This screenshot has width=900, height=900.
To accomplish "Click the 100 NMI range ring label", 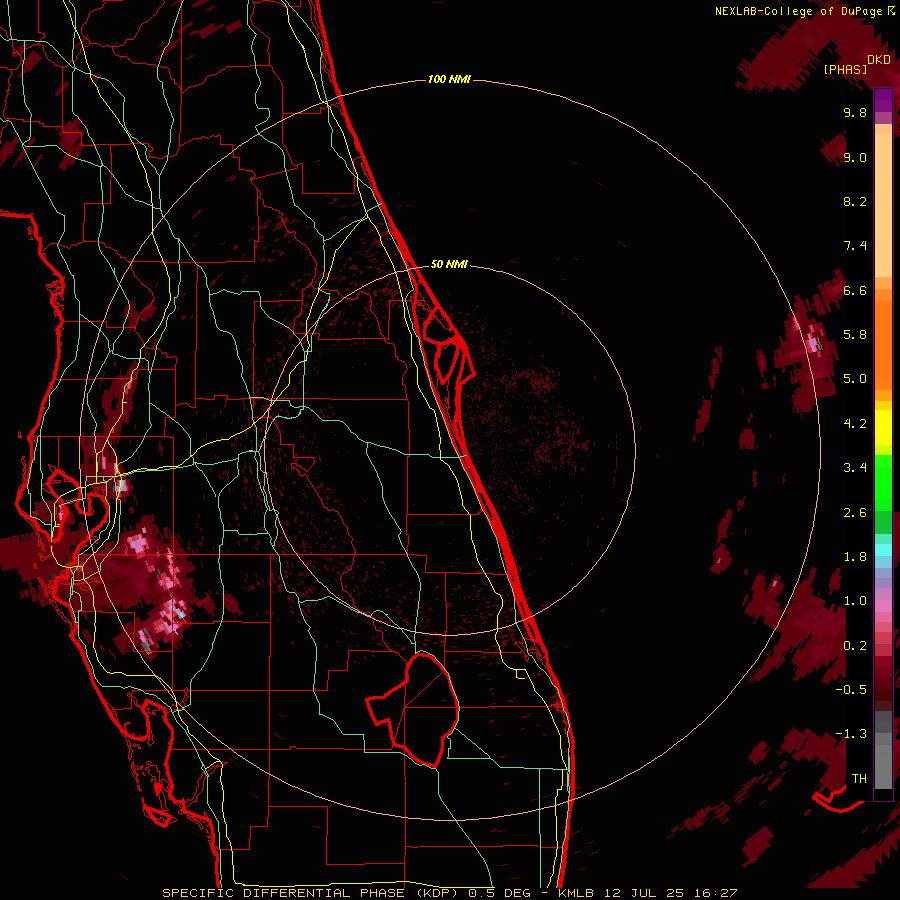I will [x=449, y=79].
